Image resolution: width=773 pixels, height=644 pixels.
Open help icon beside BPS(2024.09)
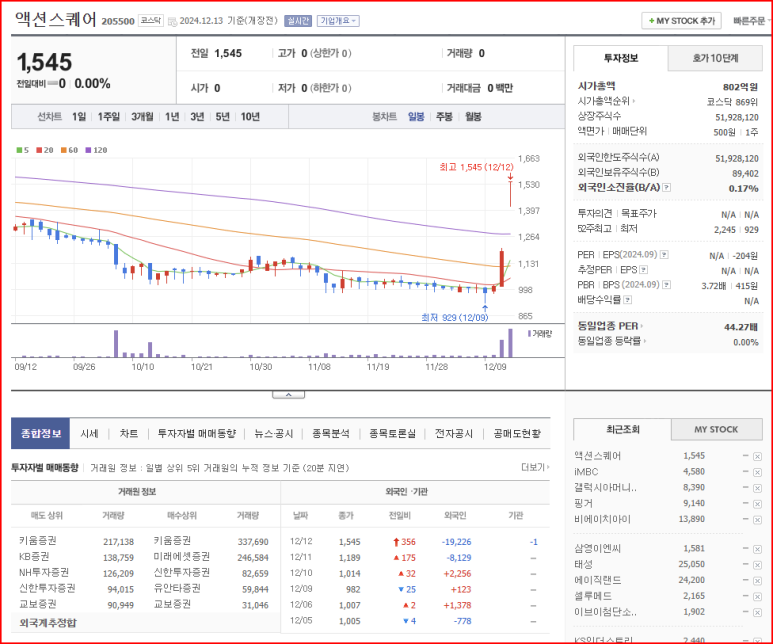click(x=667, y=285)
